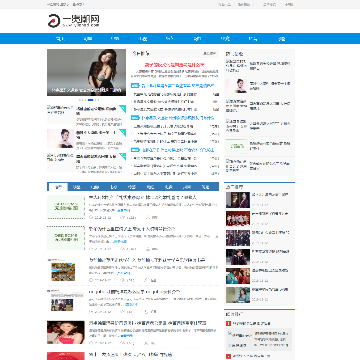The image size is (360, 360).
Task: Open the first video thumbnail in right sidebar
Action: pyautogui.click(x=238, y=200)
